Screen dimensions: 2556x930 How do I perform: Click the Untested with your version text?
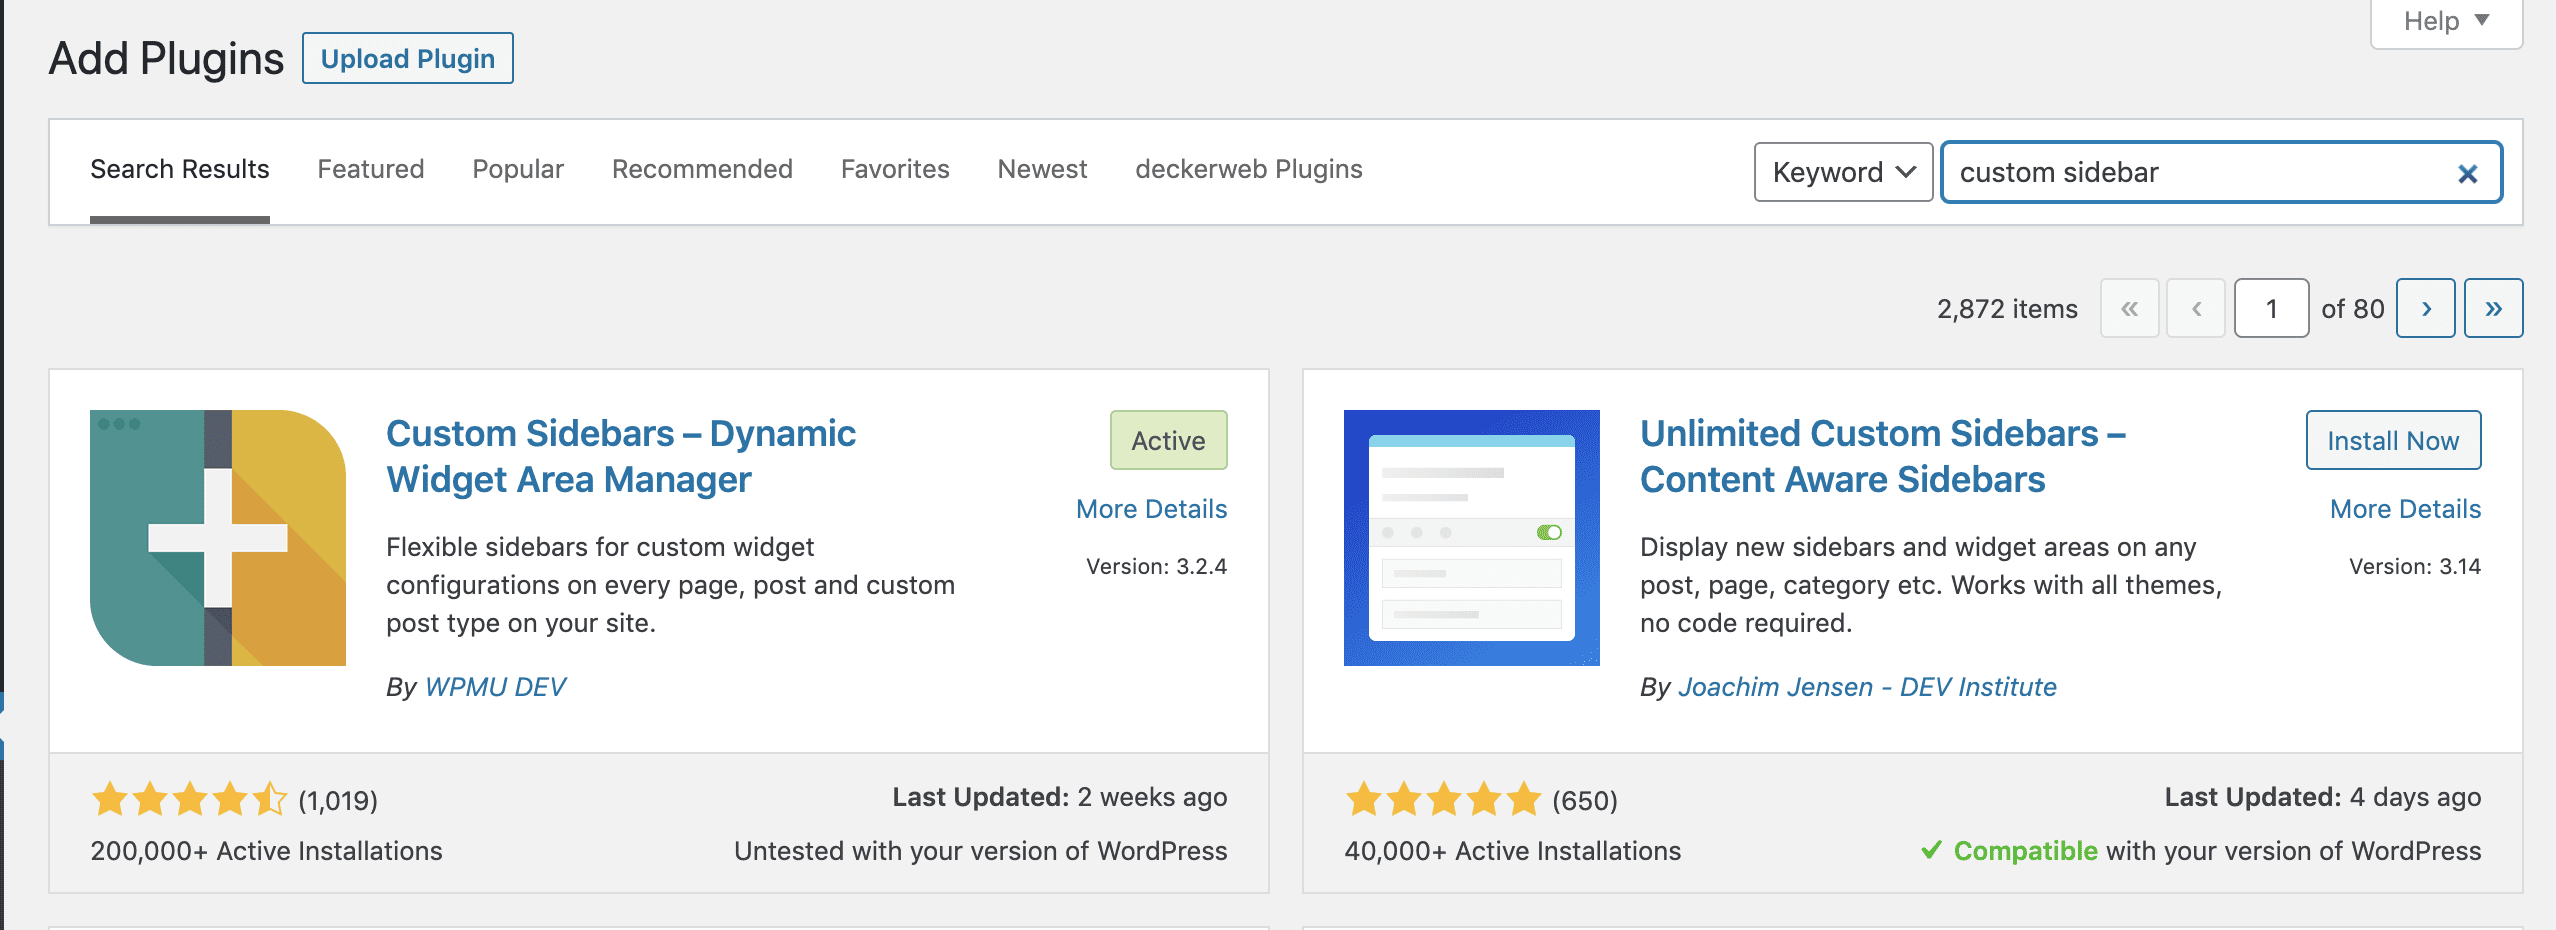[981, 851]
